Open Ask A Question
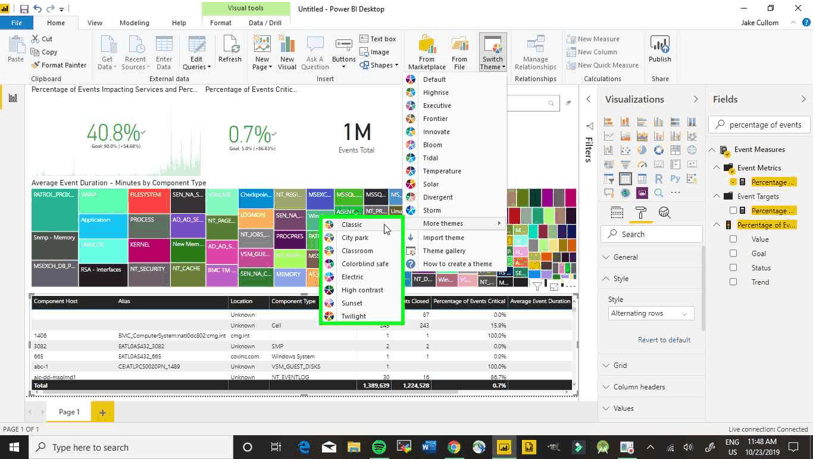The image size is (815, 461). 315,52
